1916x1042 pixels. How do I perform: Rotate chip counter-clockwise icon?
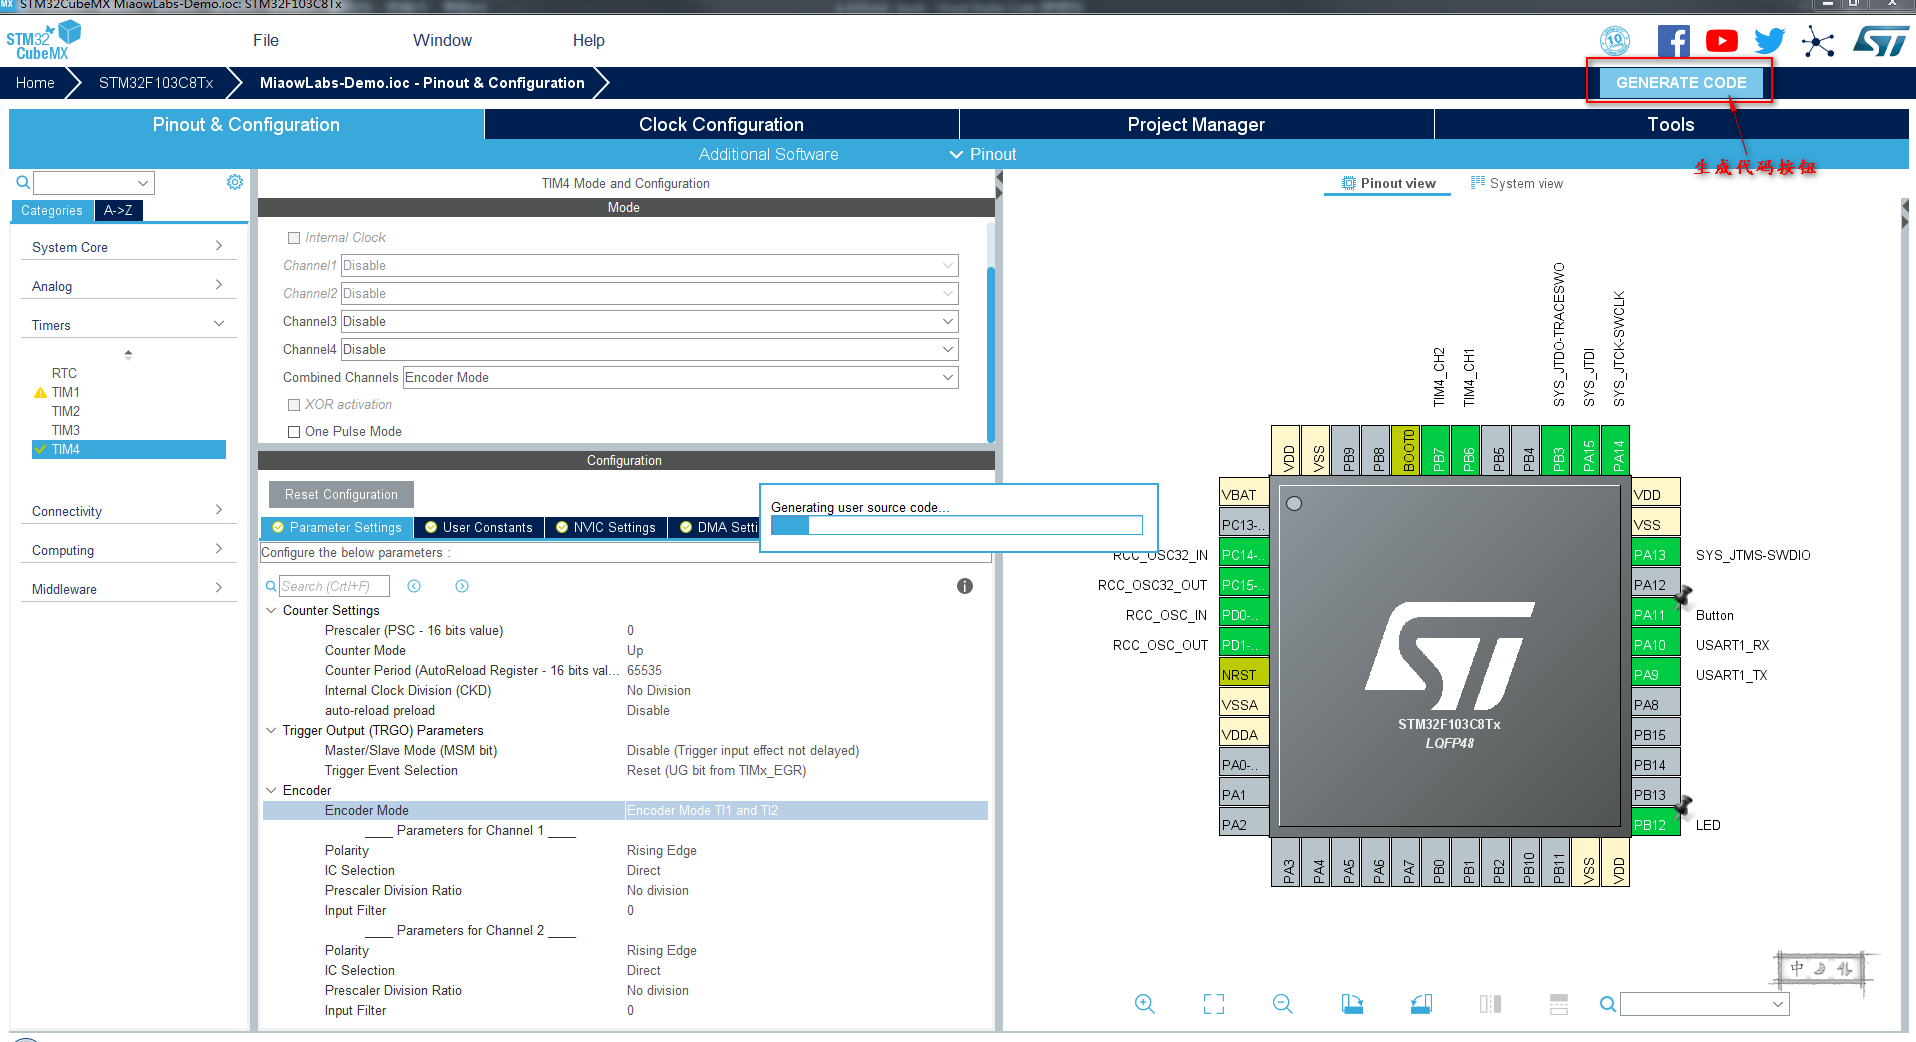click(x=1421, y=1004)
